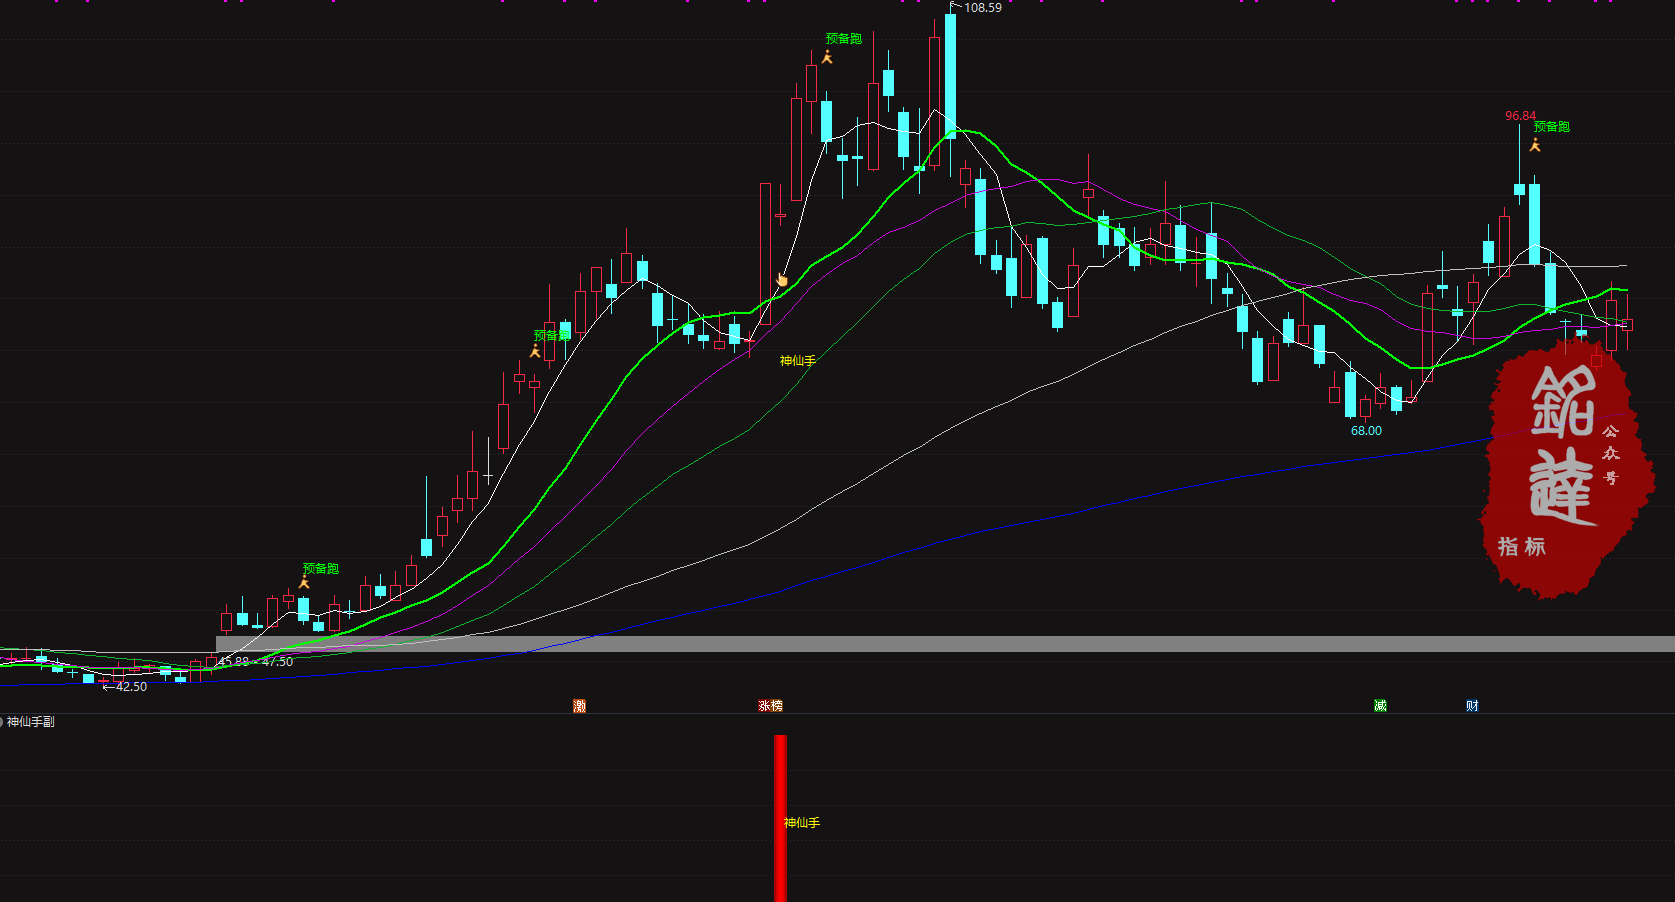Click the 神仙手副 indicator title
This screenshot has height=902, width=1675.
coord(31,722)
